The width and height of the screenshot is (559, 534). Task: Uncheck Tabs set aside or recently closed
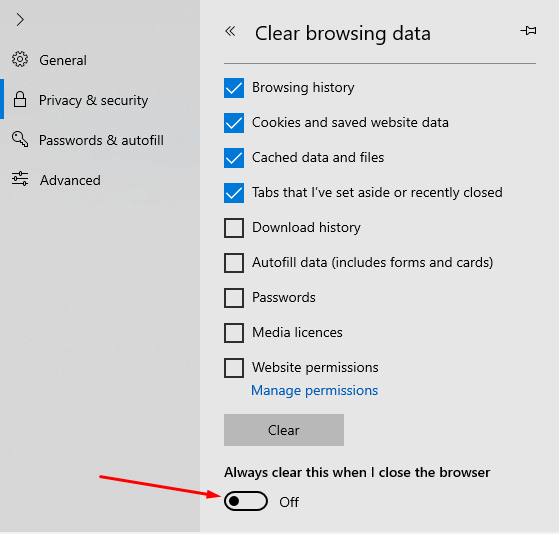[x=234, y=193]
